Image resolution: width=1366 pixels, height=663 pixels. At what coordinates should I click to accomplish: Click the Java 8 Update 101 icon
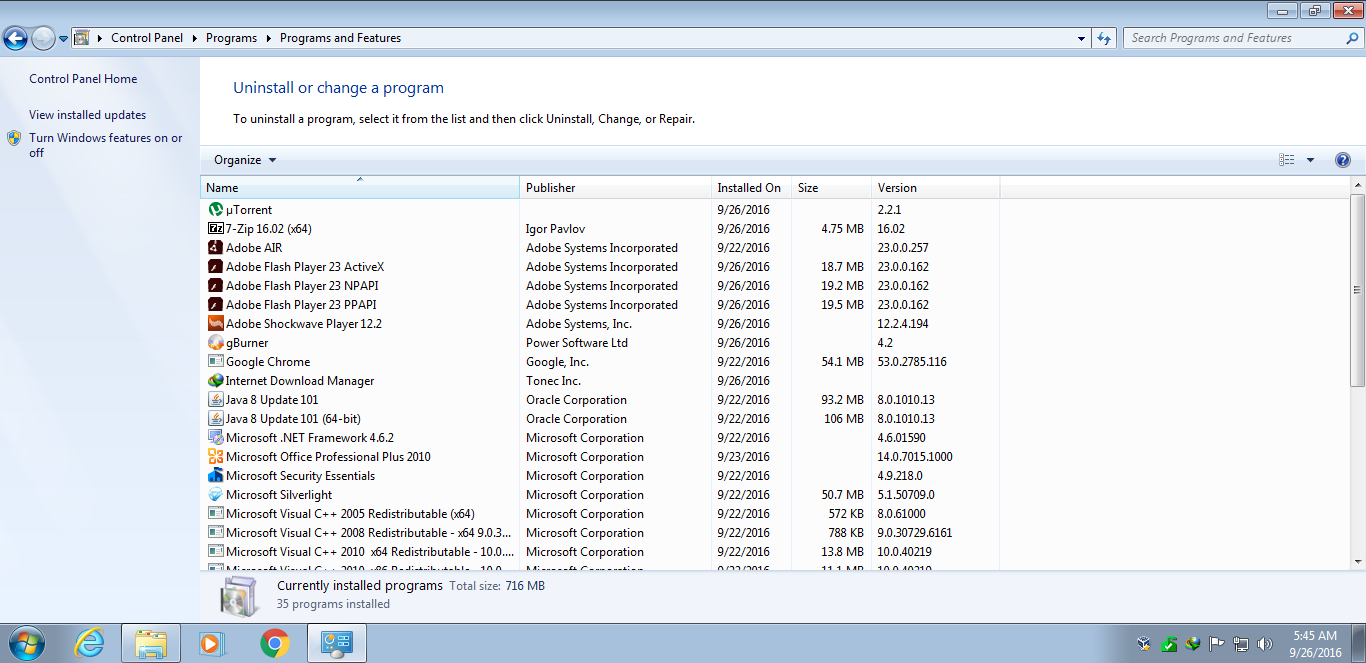216,400
